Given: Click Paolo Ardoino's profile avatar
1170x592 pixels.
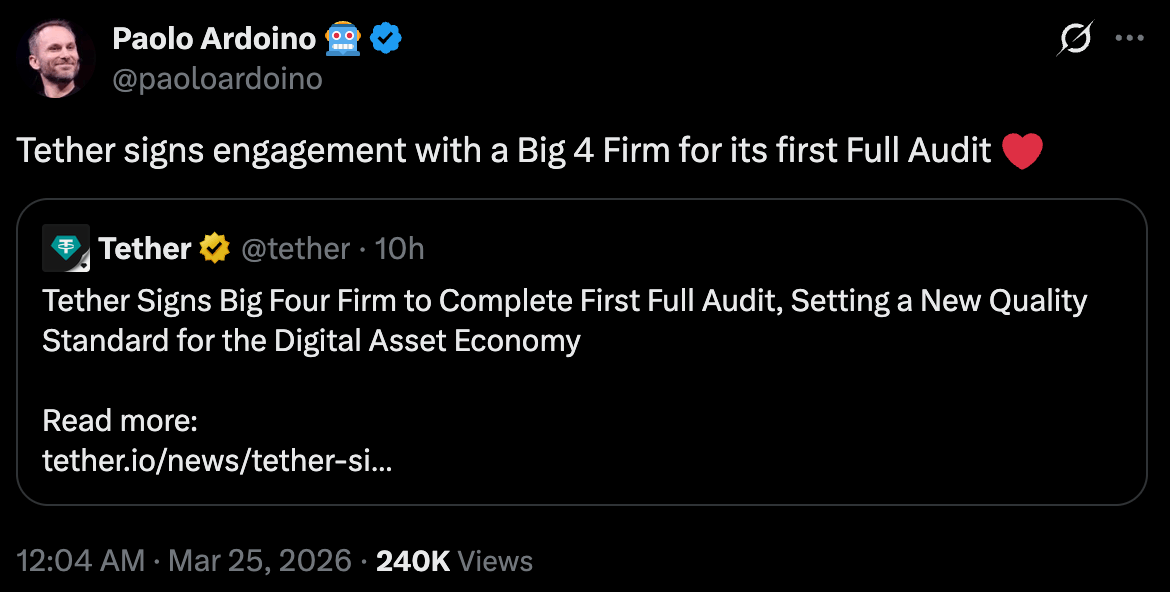Looking at the screenshot, I should 56,58.
